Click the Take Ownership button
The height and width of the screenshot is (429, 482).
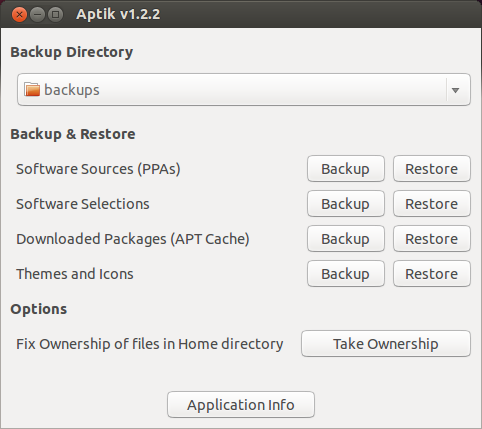coord(386,344)
